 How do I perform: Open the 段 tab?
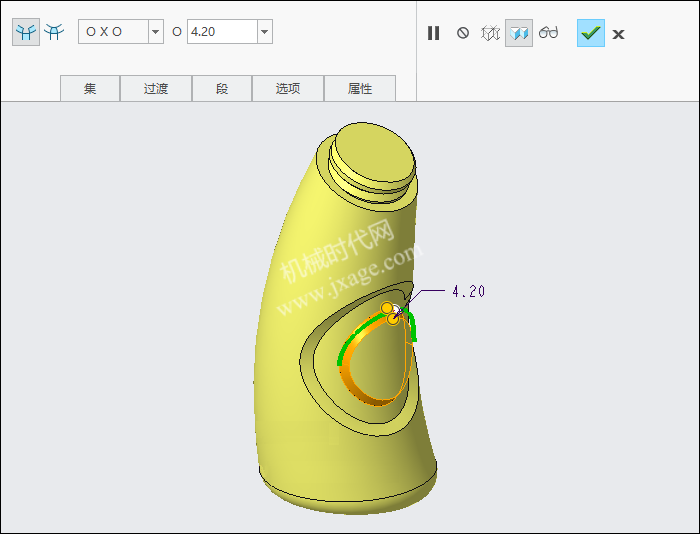click(x=222, y=88)
